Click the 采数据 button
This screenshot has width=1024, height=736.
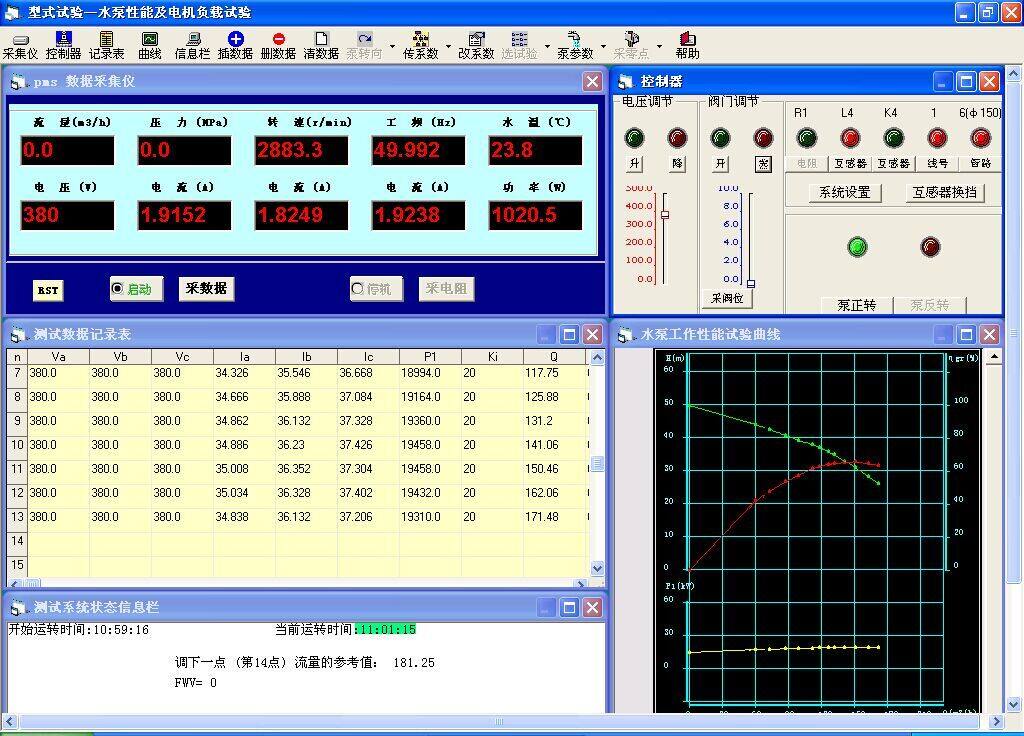(206, 288)
